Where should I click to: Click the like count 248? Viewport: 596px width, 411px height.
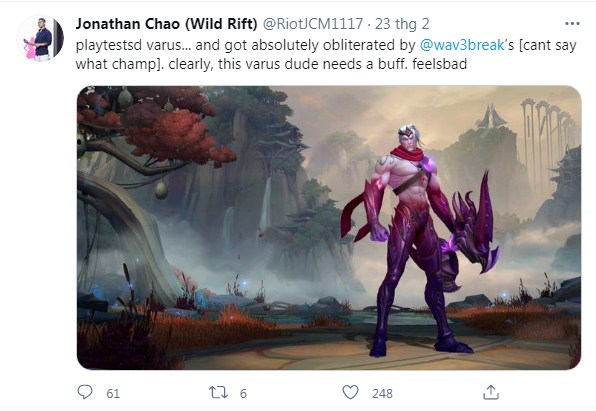click(382, 393)
